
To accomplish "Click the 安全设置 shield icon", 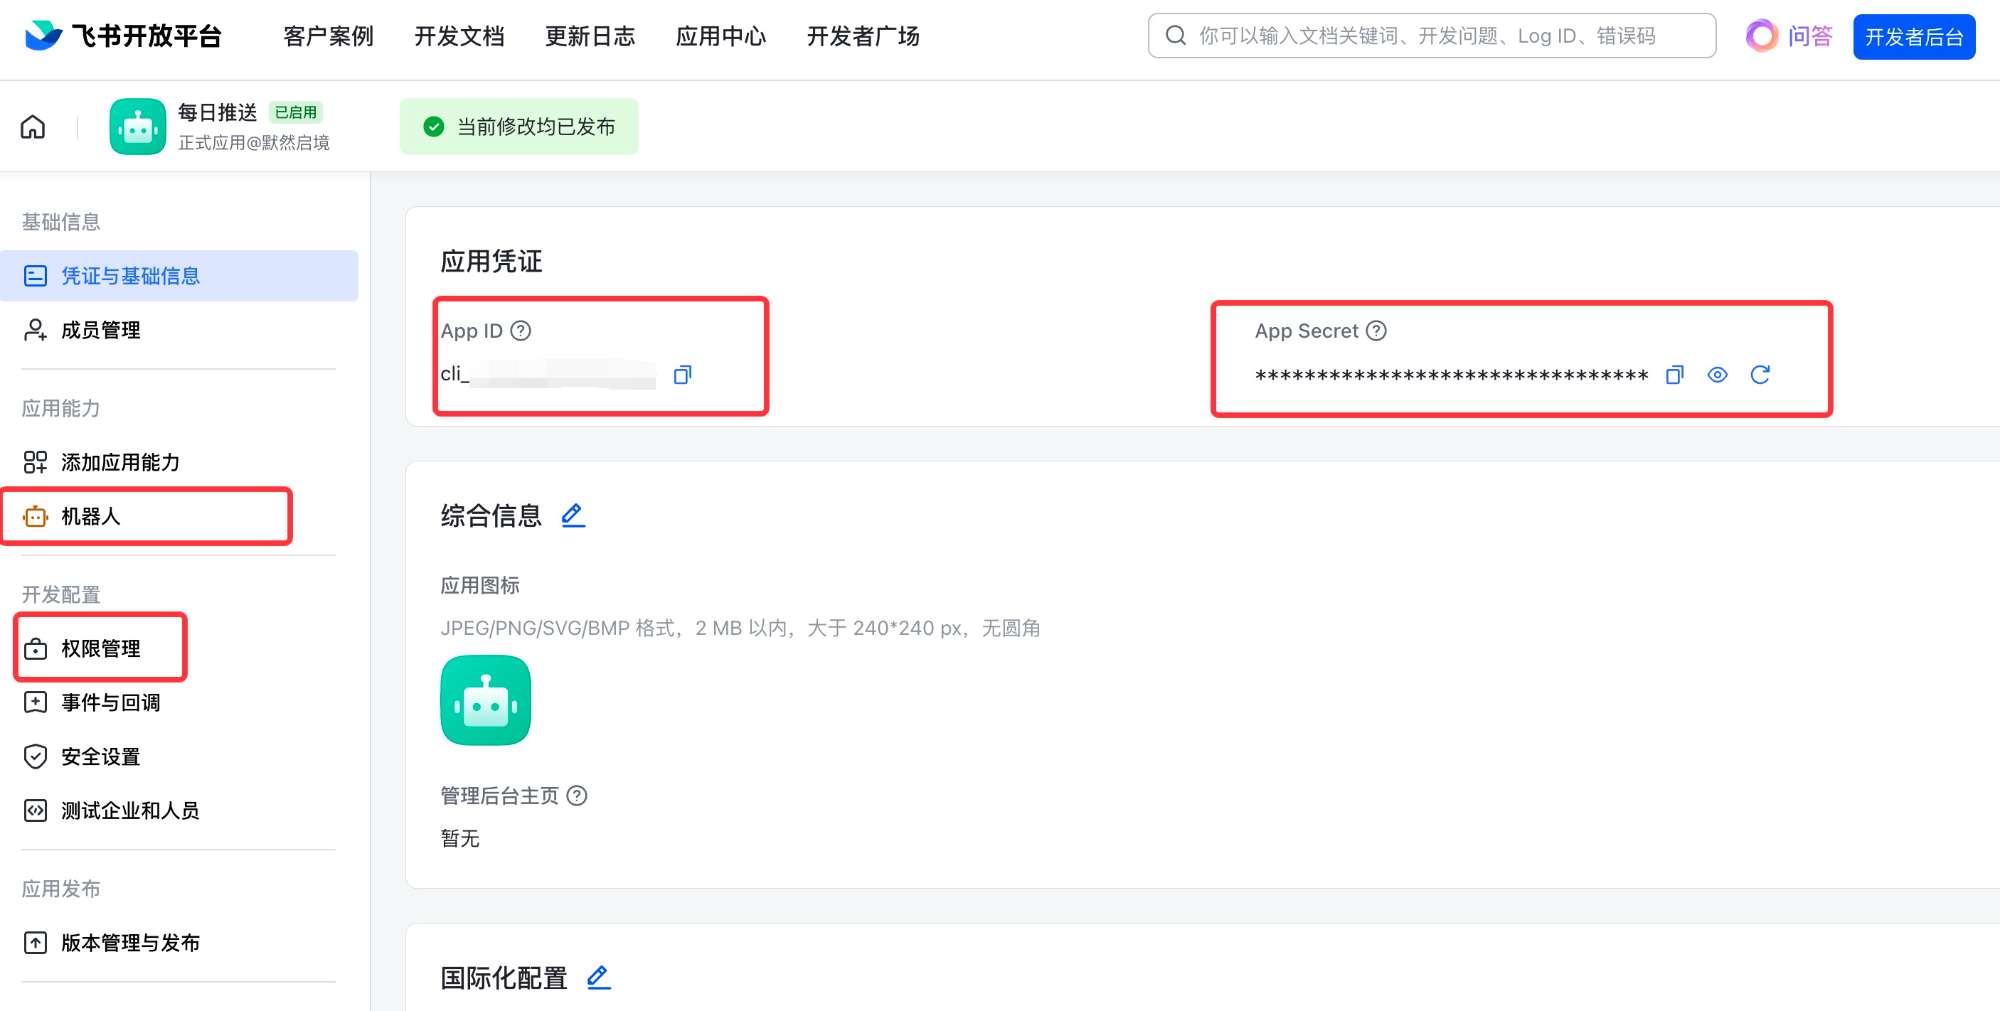I will (x=35, y=757).
